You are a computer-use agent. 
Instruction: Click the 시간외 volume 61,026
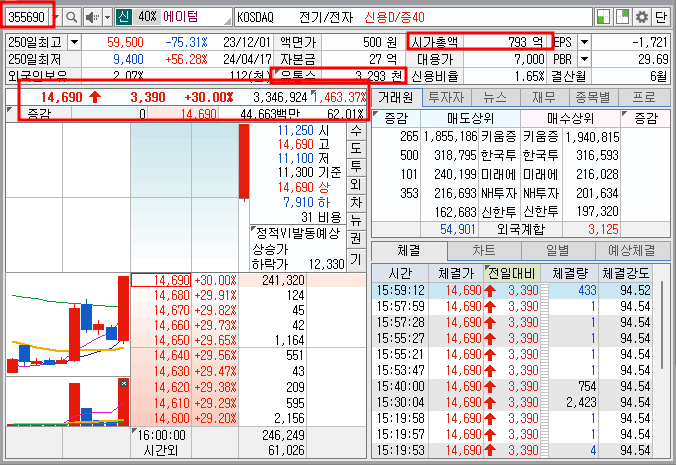[286, 450]
